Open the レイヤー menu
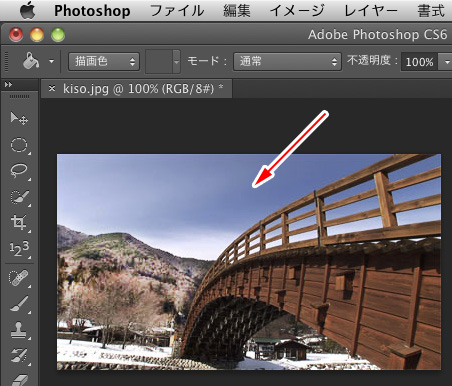 [370, 11]
